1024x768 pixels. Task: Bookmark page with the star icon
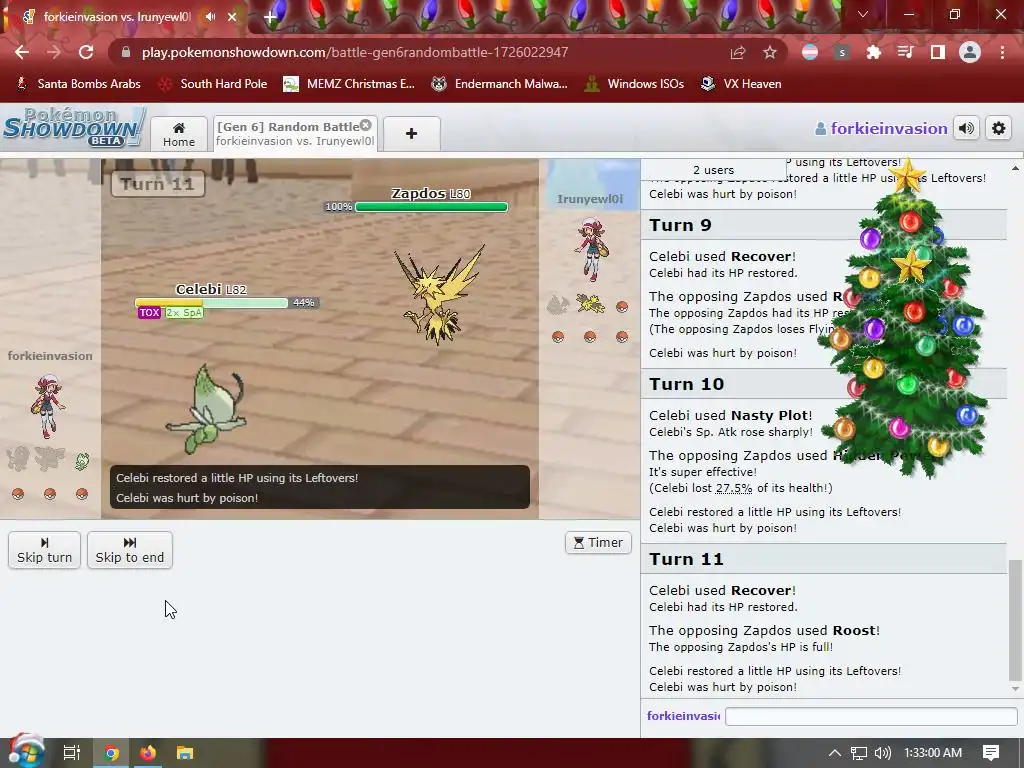[x=770, y=52]
